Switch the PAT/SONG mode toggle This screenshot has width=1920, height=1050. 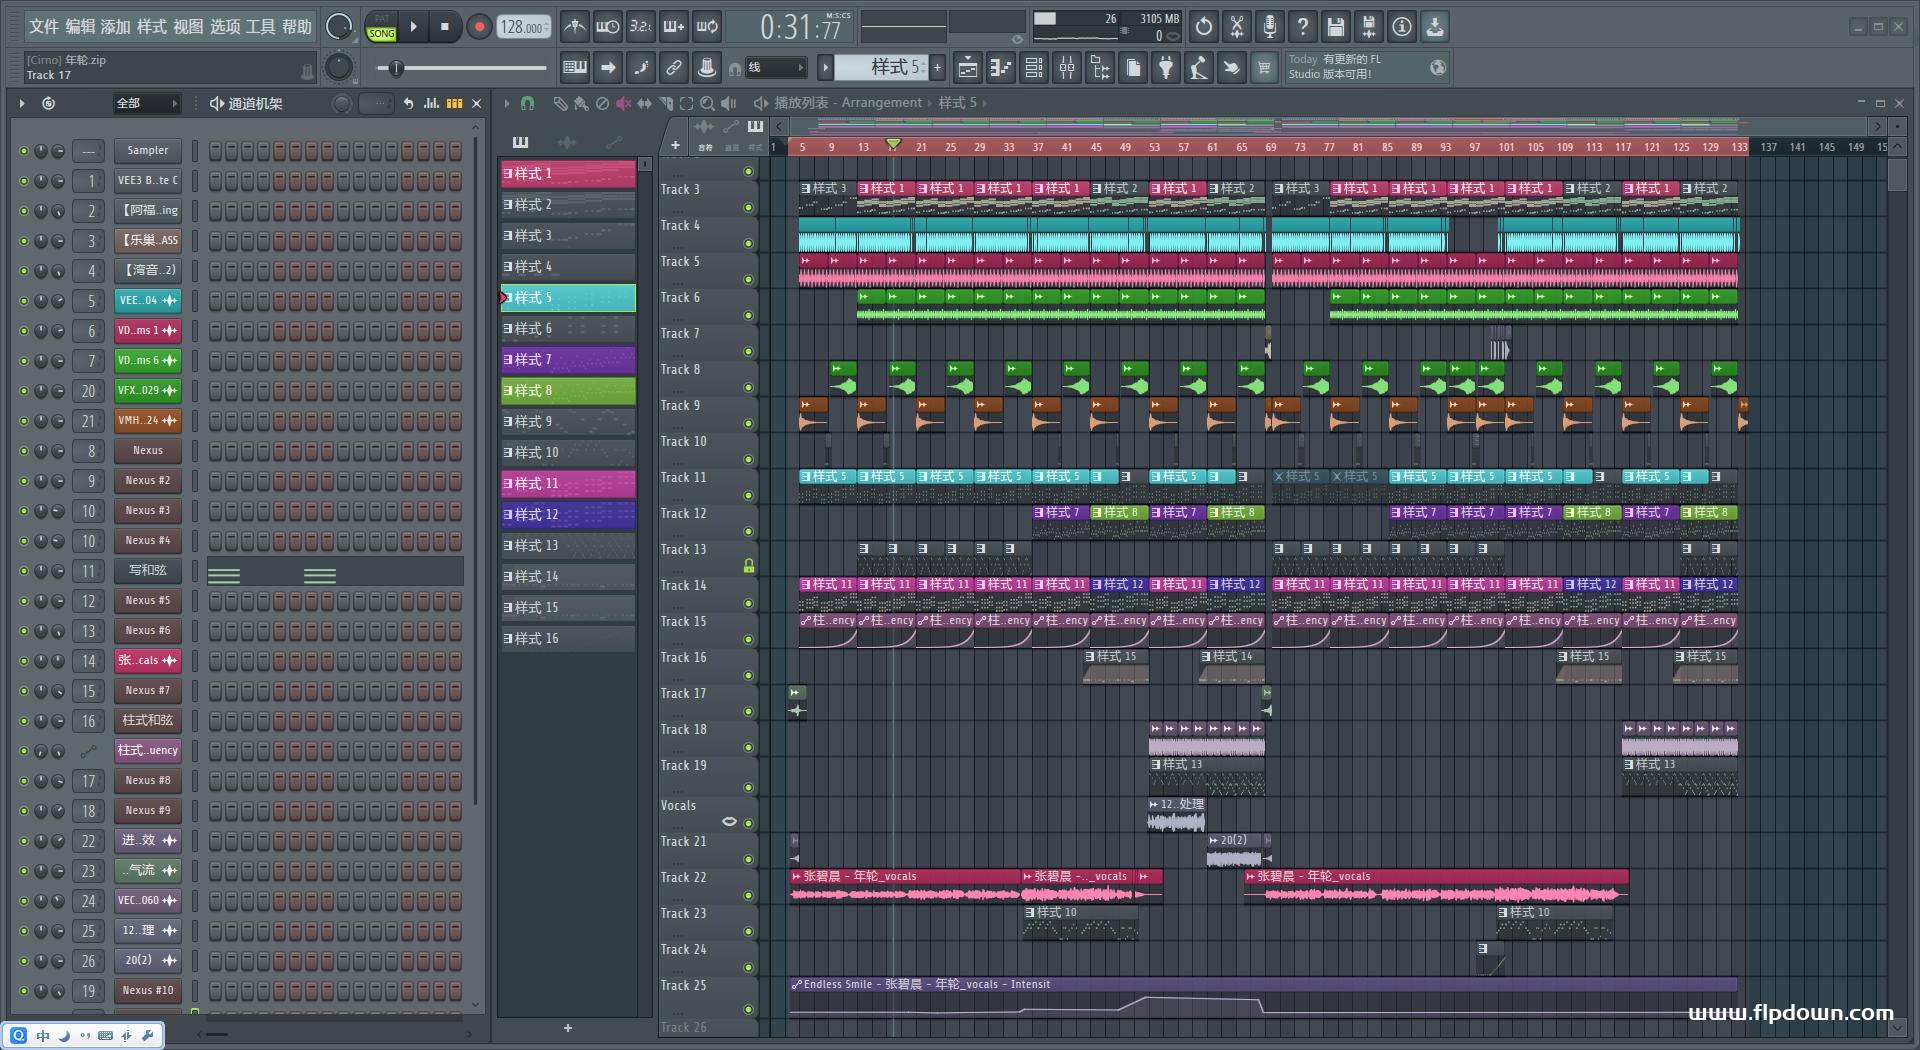tap(381, 27)
